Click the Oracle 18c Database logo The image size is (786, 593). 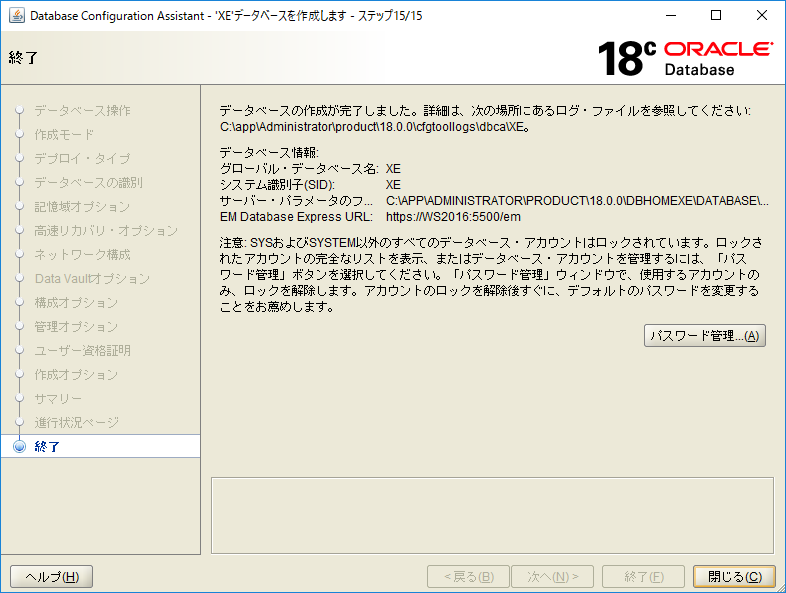coord(685,59)
